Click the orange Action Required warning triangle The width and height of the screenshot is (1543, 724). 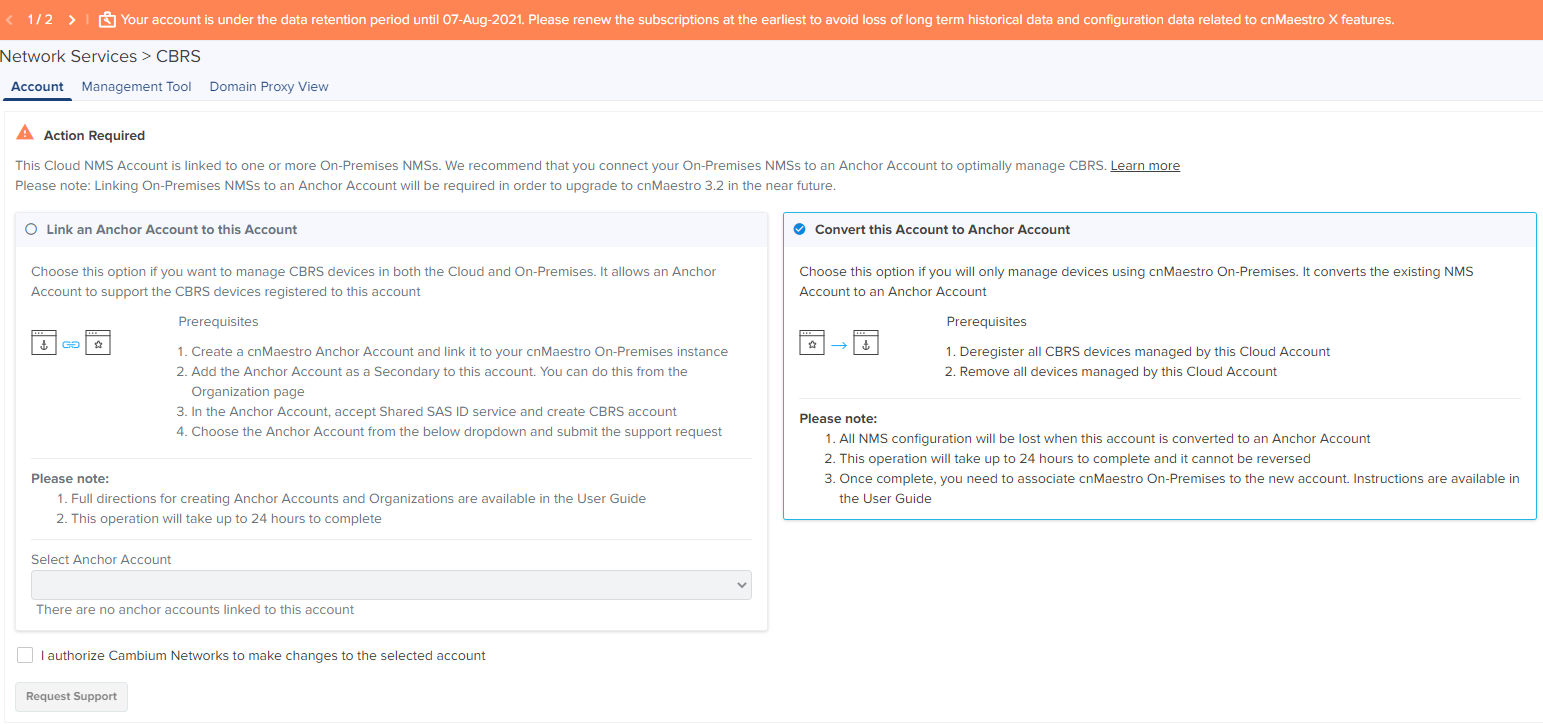point(25,134)
